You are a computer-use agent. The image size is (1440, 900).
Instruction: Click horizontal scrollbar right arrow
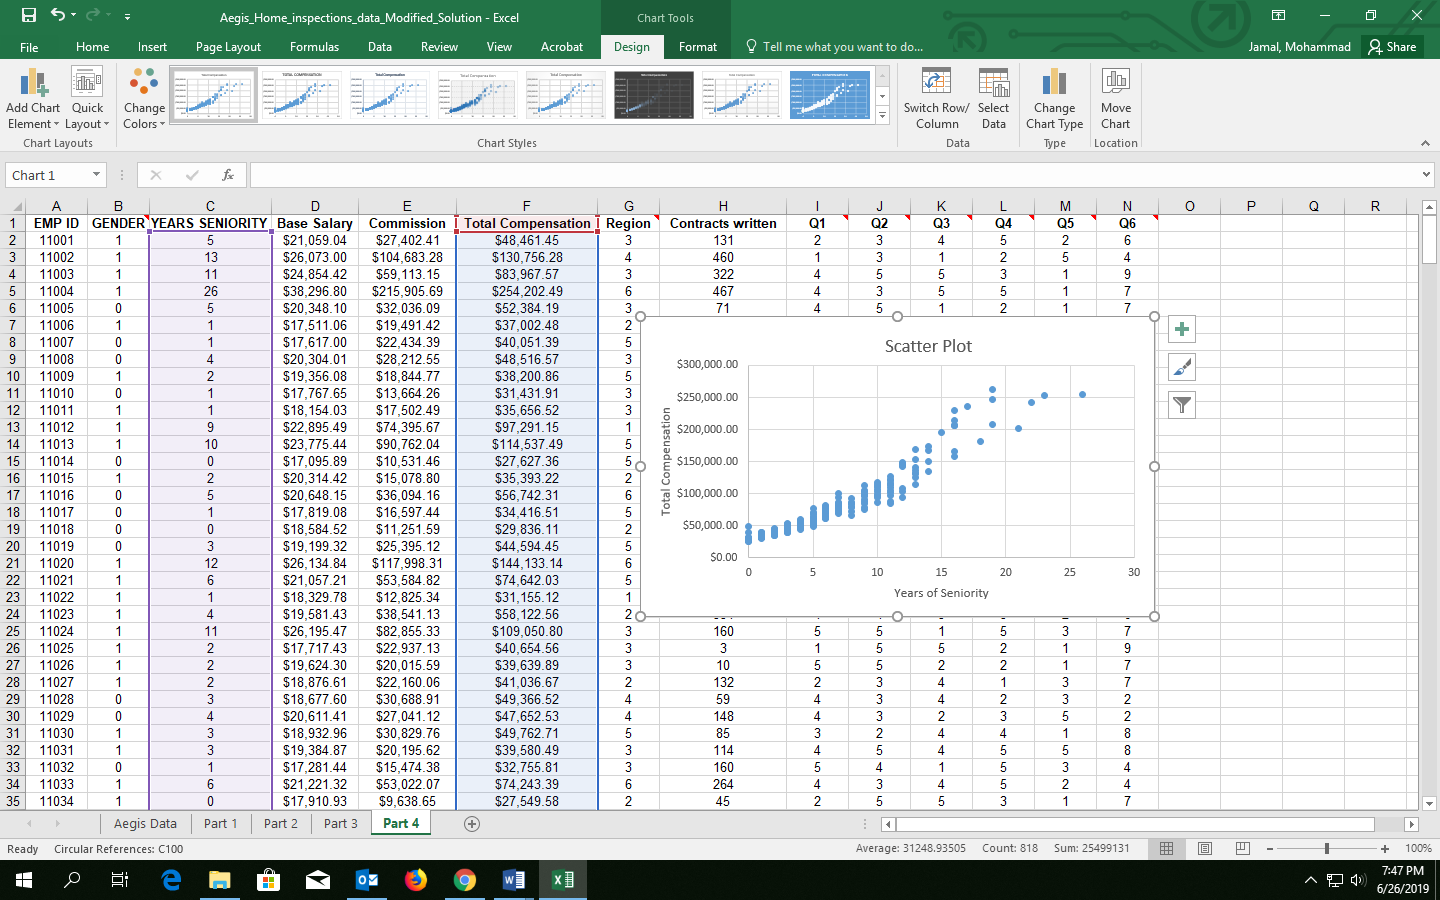click(x=1411, y=824)
